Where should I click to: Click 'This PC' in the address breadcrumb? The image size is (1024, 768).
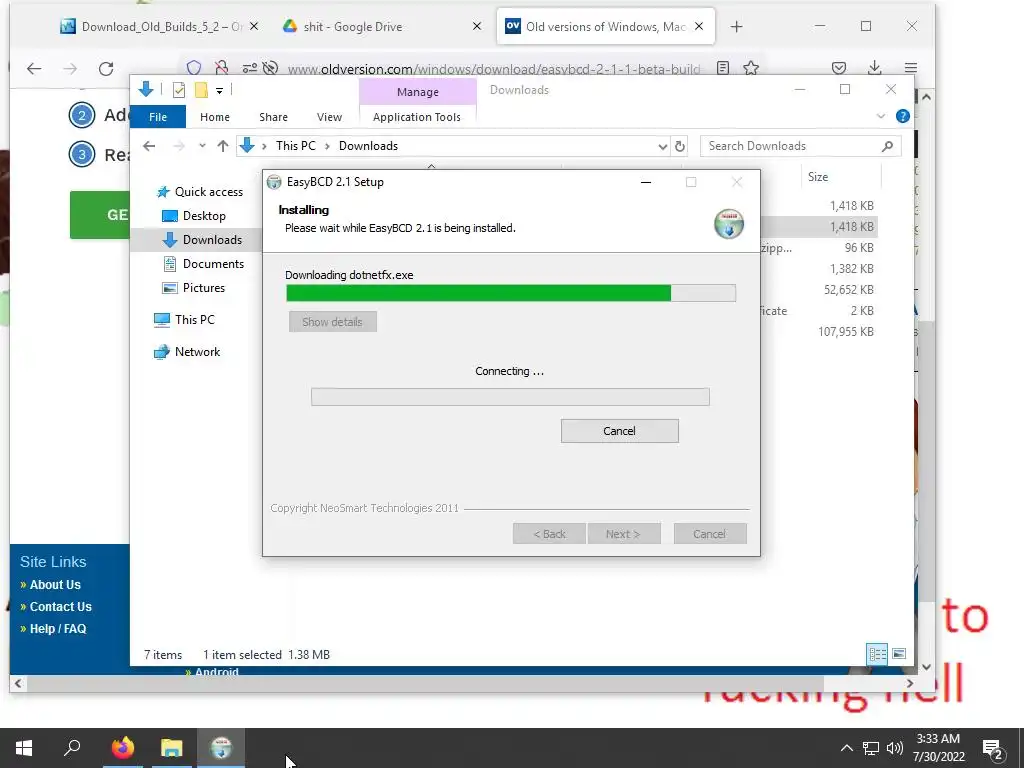pos(295,146)
